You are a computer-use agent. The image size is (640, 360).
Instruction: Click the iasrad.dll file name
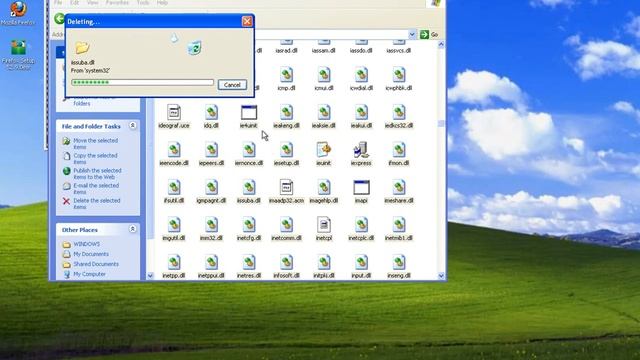coord(286,51)
